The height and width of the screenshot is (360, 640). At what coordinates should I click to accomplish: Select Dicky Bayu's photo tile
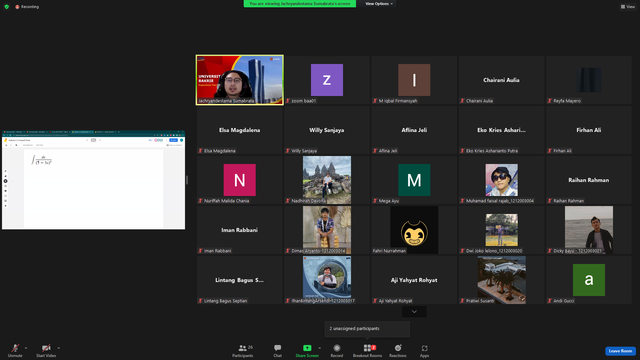tap(589, 230)
